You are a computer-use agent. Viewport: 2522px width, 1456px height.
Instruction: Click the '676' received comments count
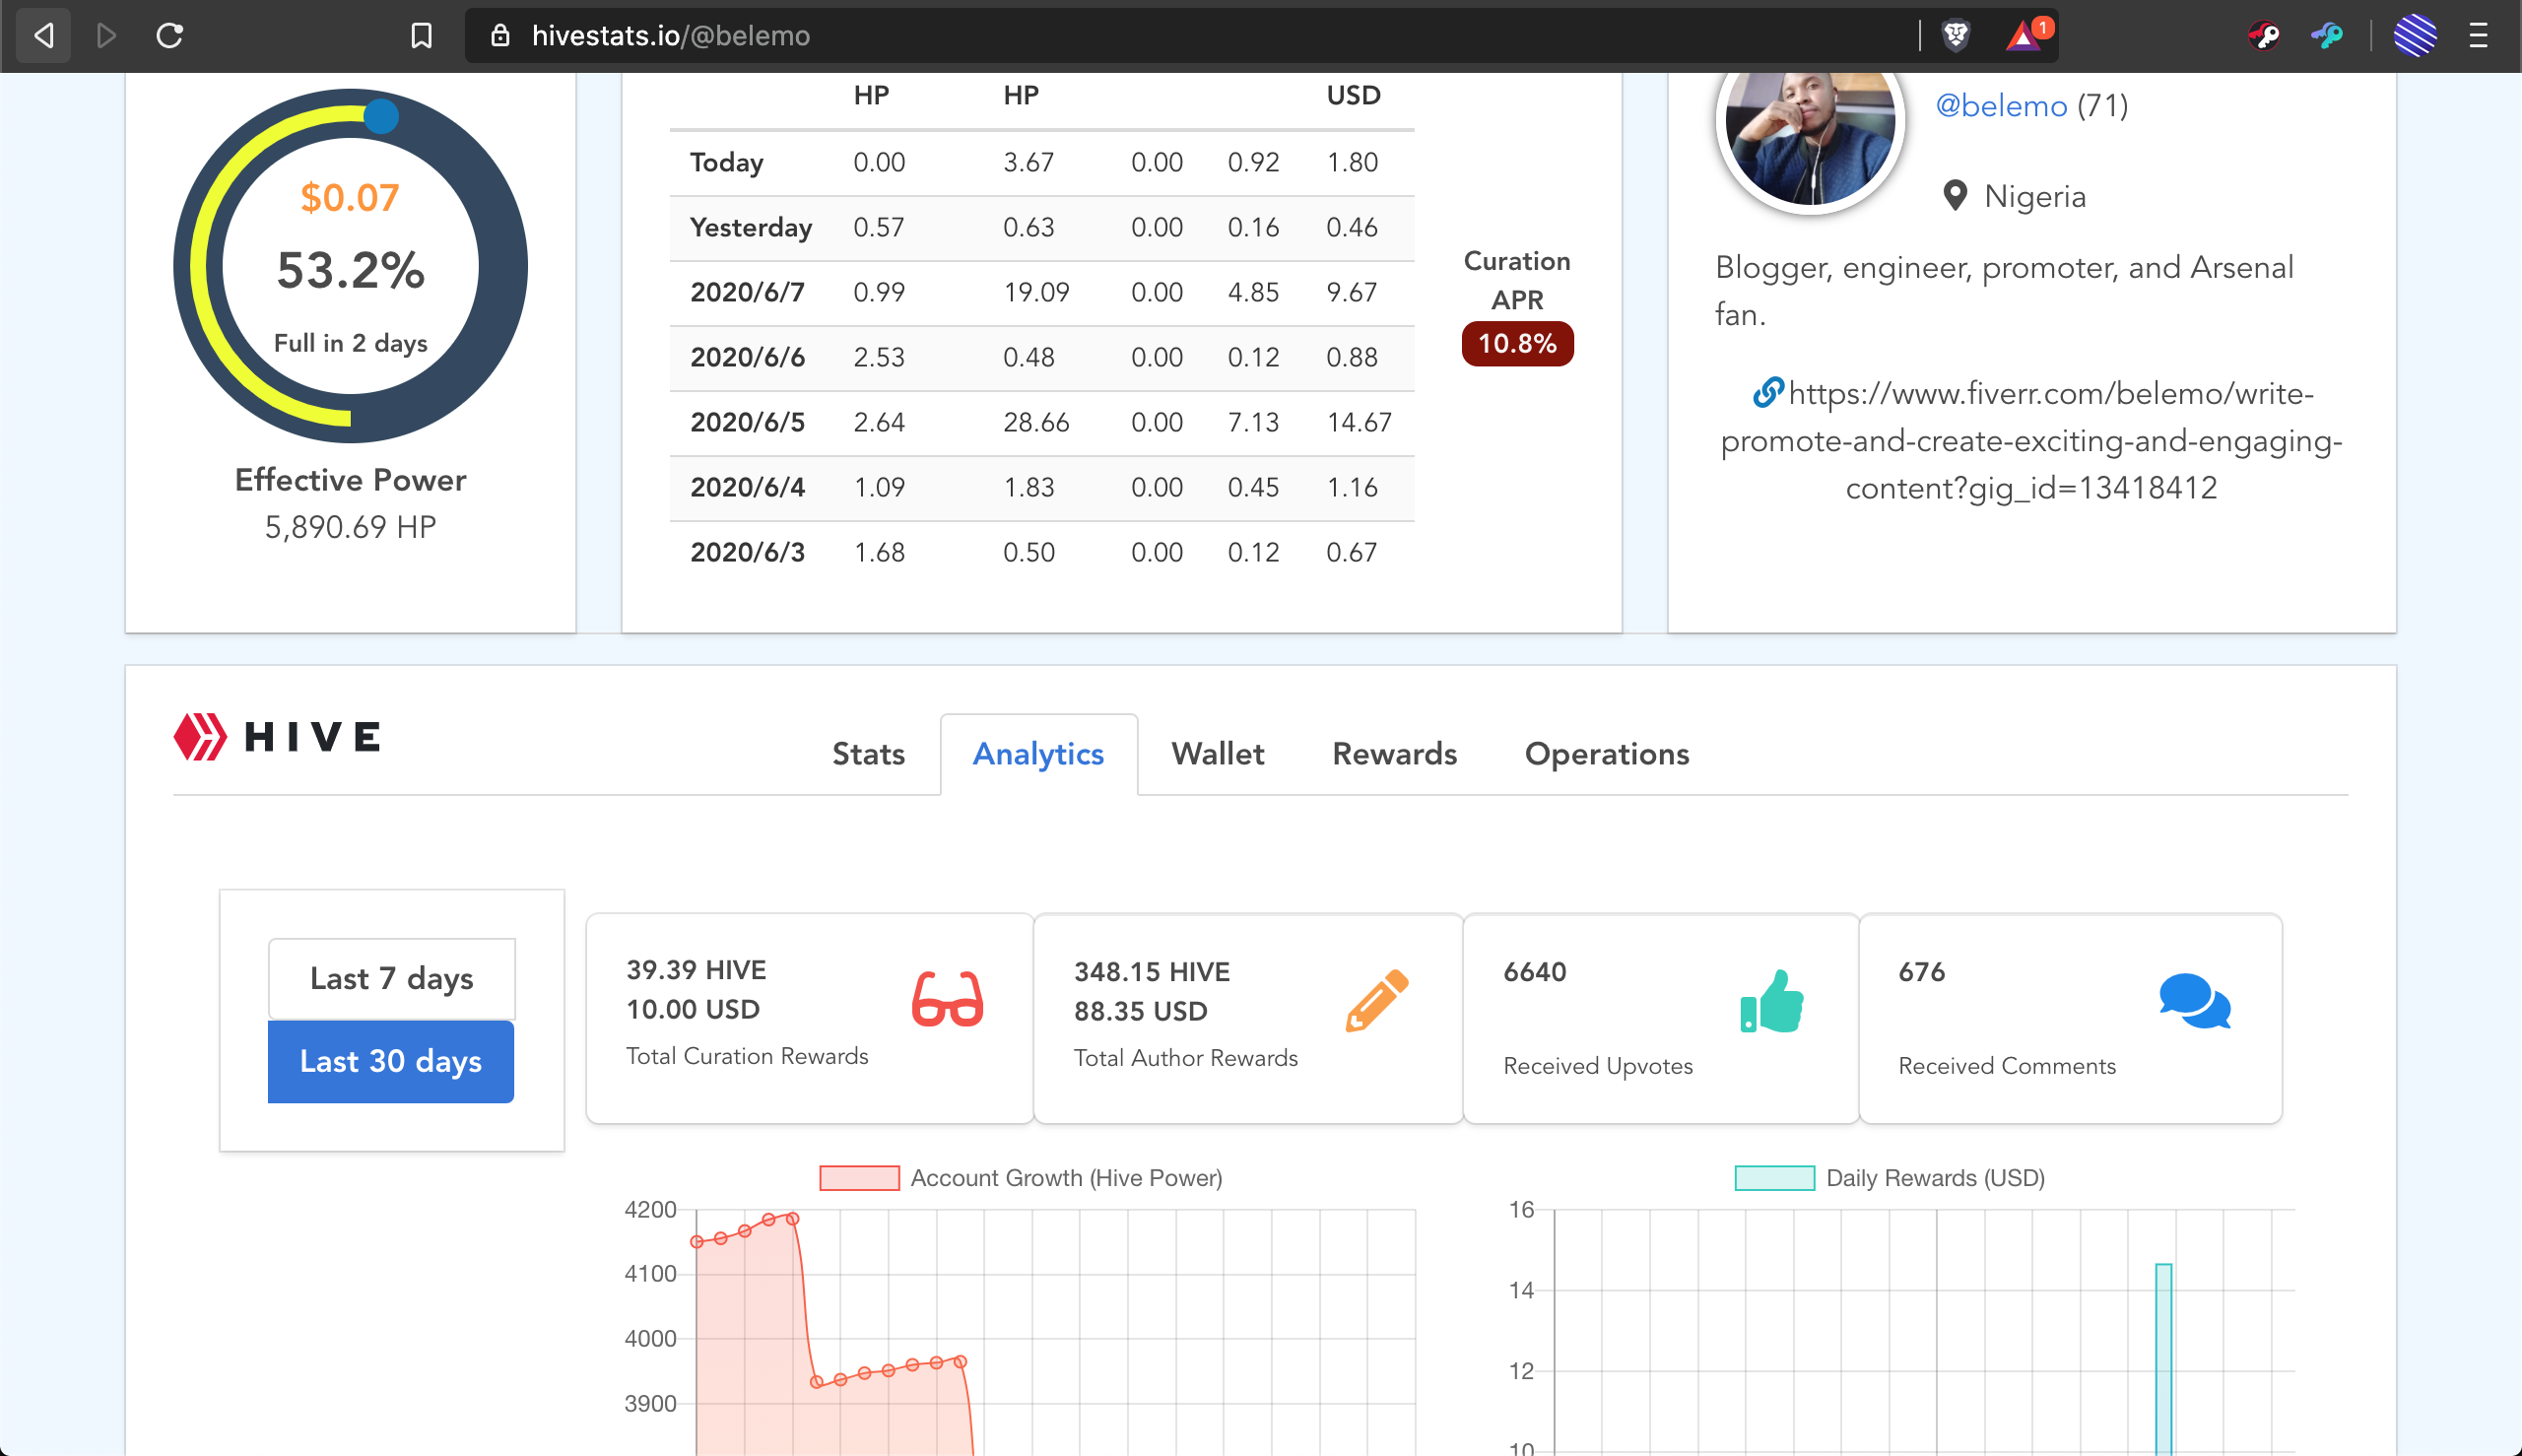point(1922,972)
